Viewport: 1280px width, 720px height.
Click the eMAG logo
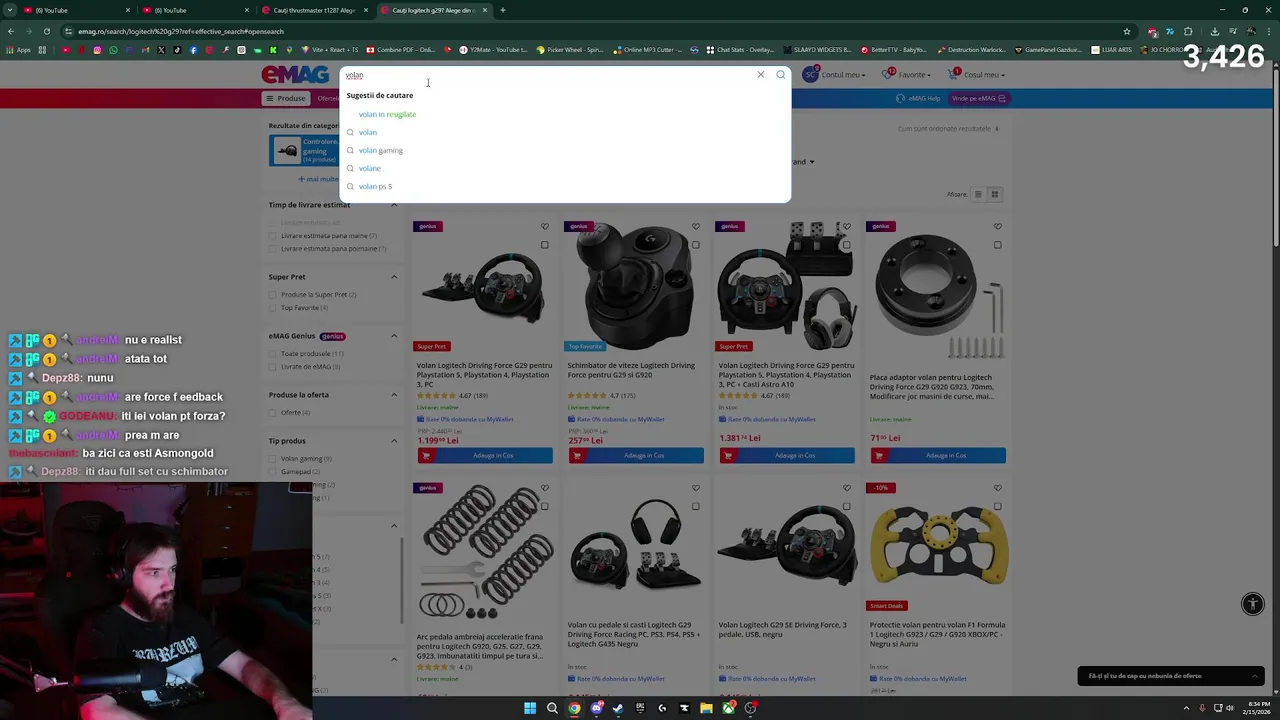point(295,75)
